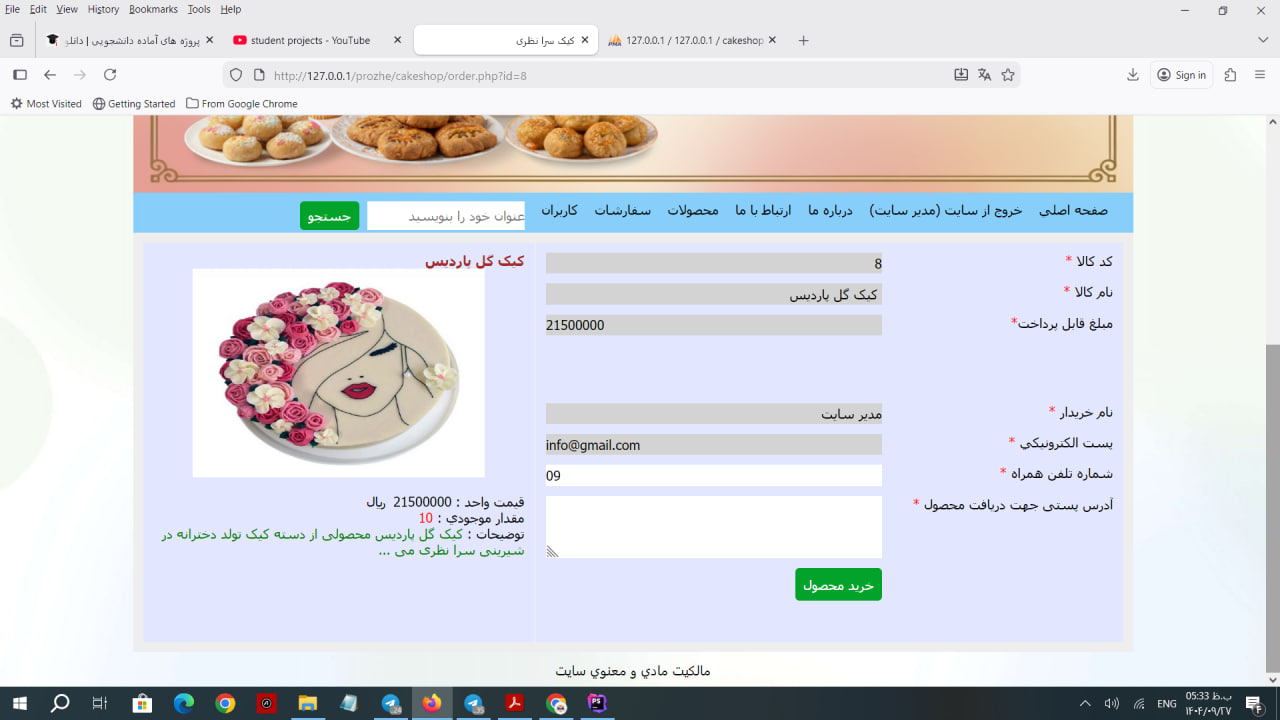Open a new browser tab
Viewport: 1280px width, 720px height.
coord(803,41)
